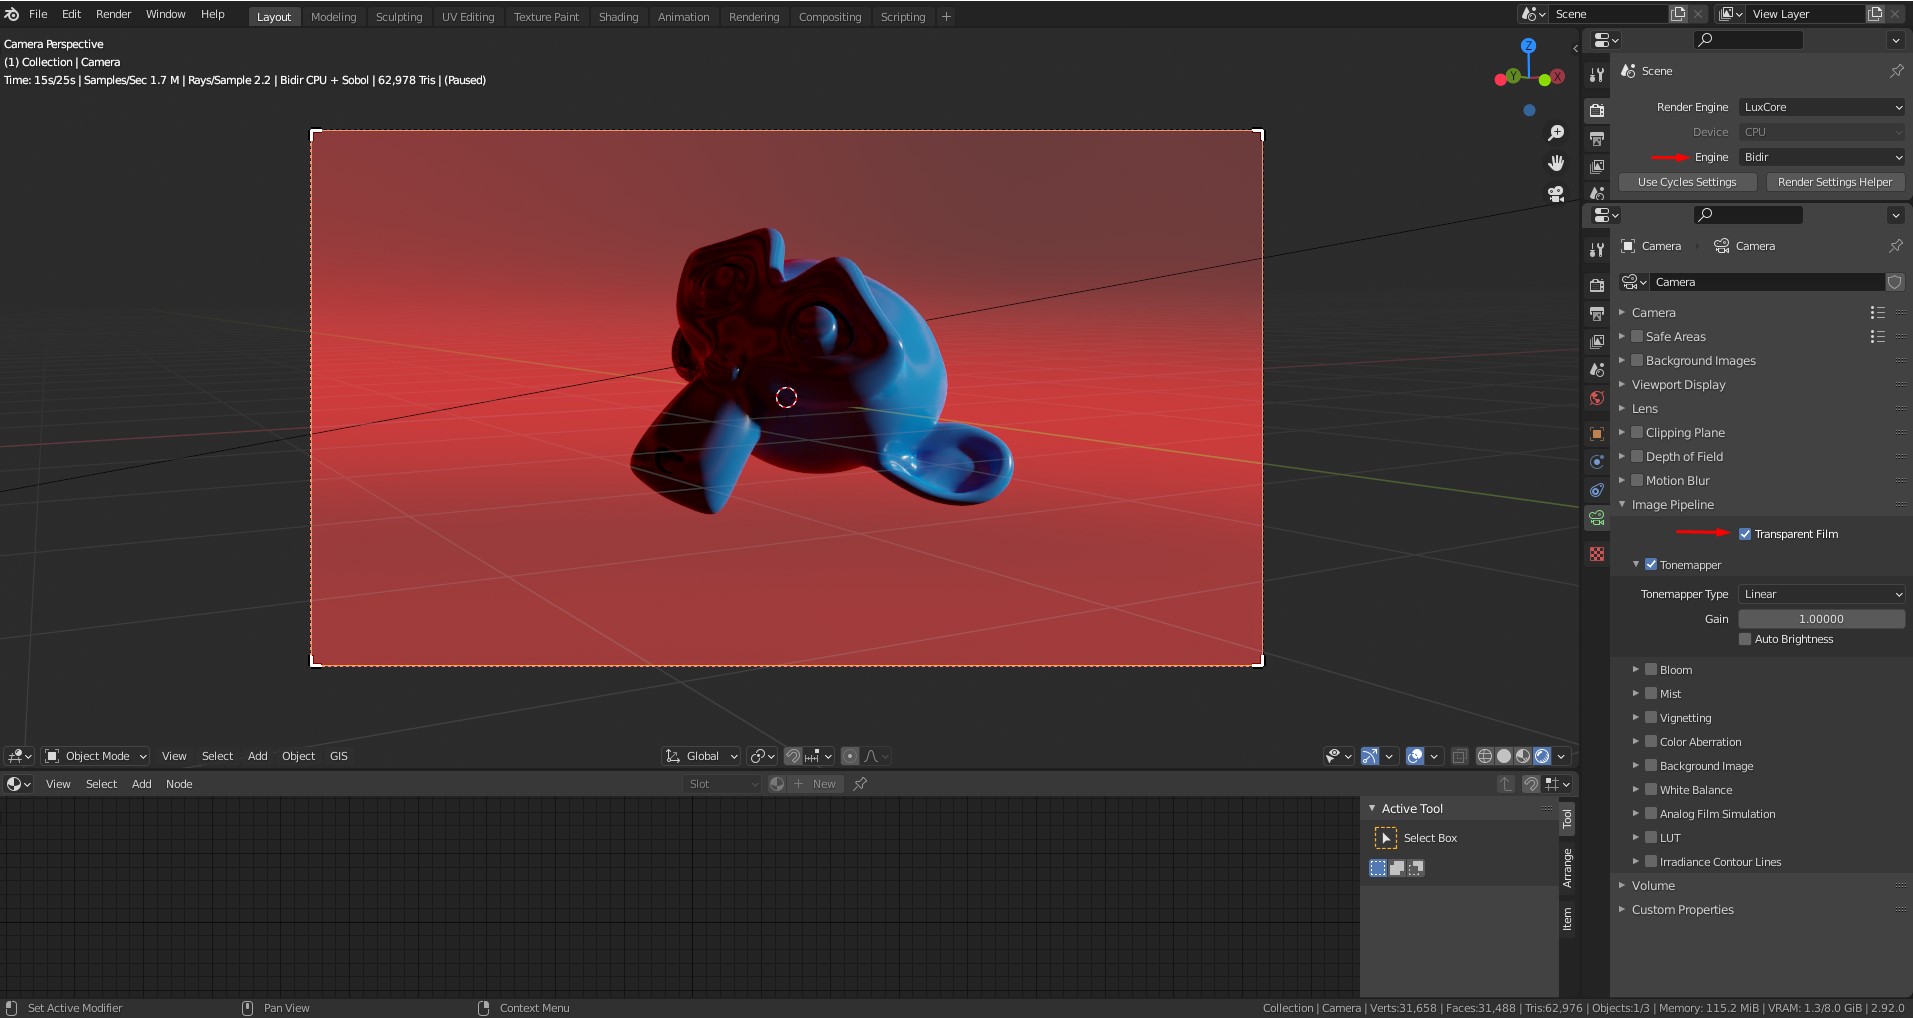Viewport: 1913px width, 1018px height.
Task: Click the pan hand icon in viewport
Action: pyautogui.click(x=1556, y=163)
